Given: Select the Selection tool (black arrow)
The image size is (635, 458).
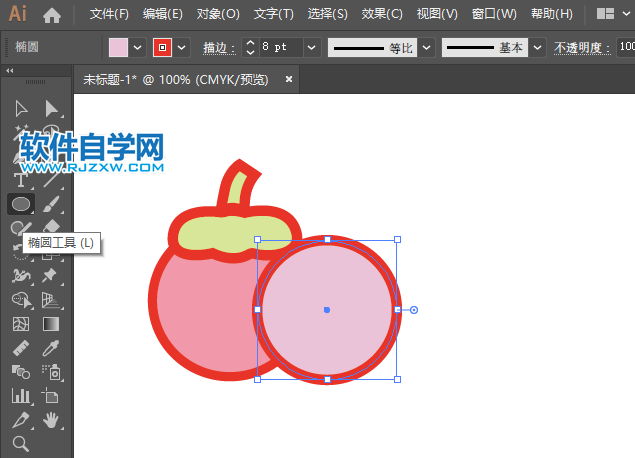Looking at the screenshot, I should (21, 109).
